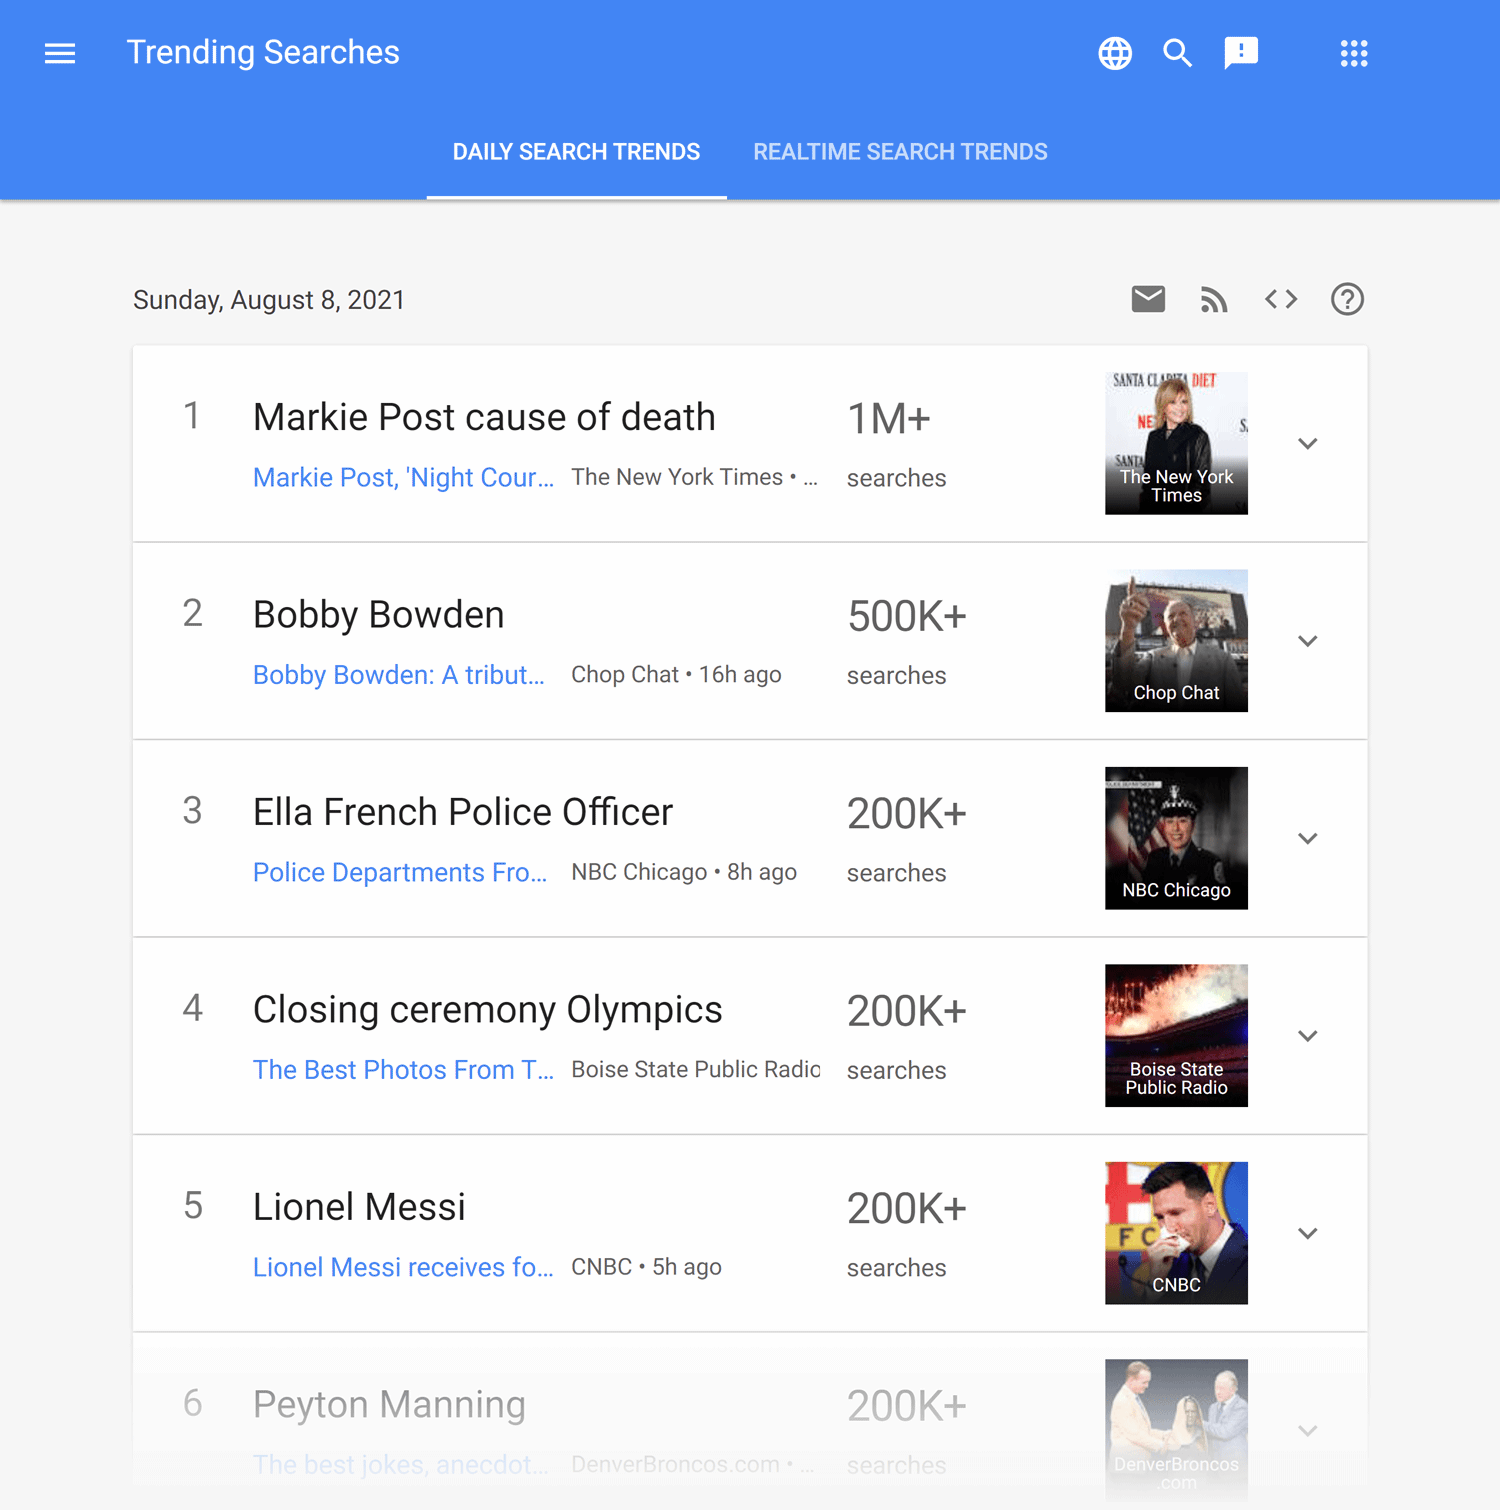Expand the Bobby Bowden trend entry
The height and width of the screenshot is (1510, 1500).
1307,641
